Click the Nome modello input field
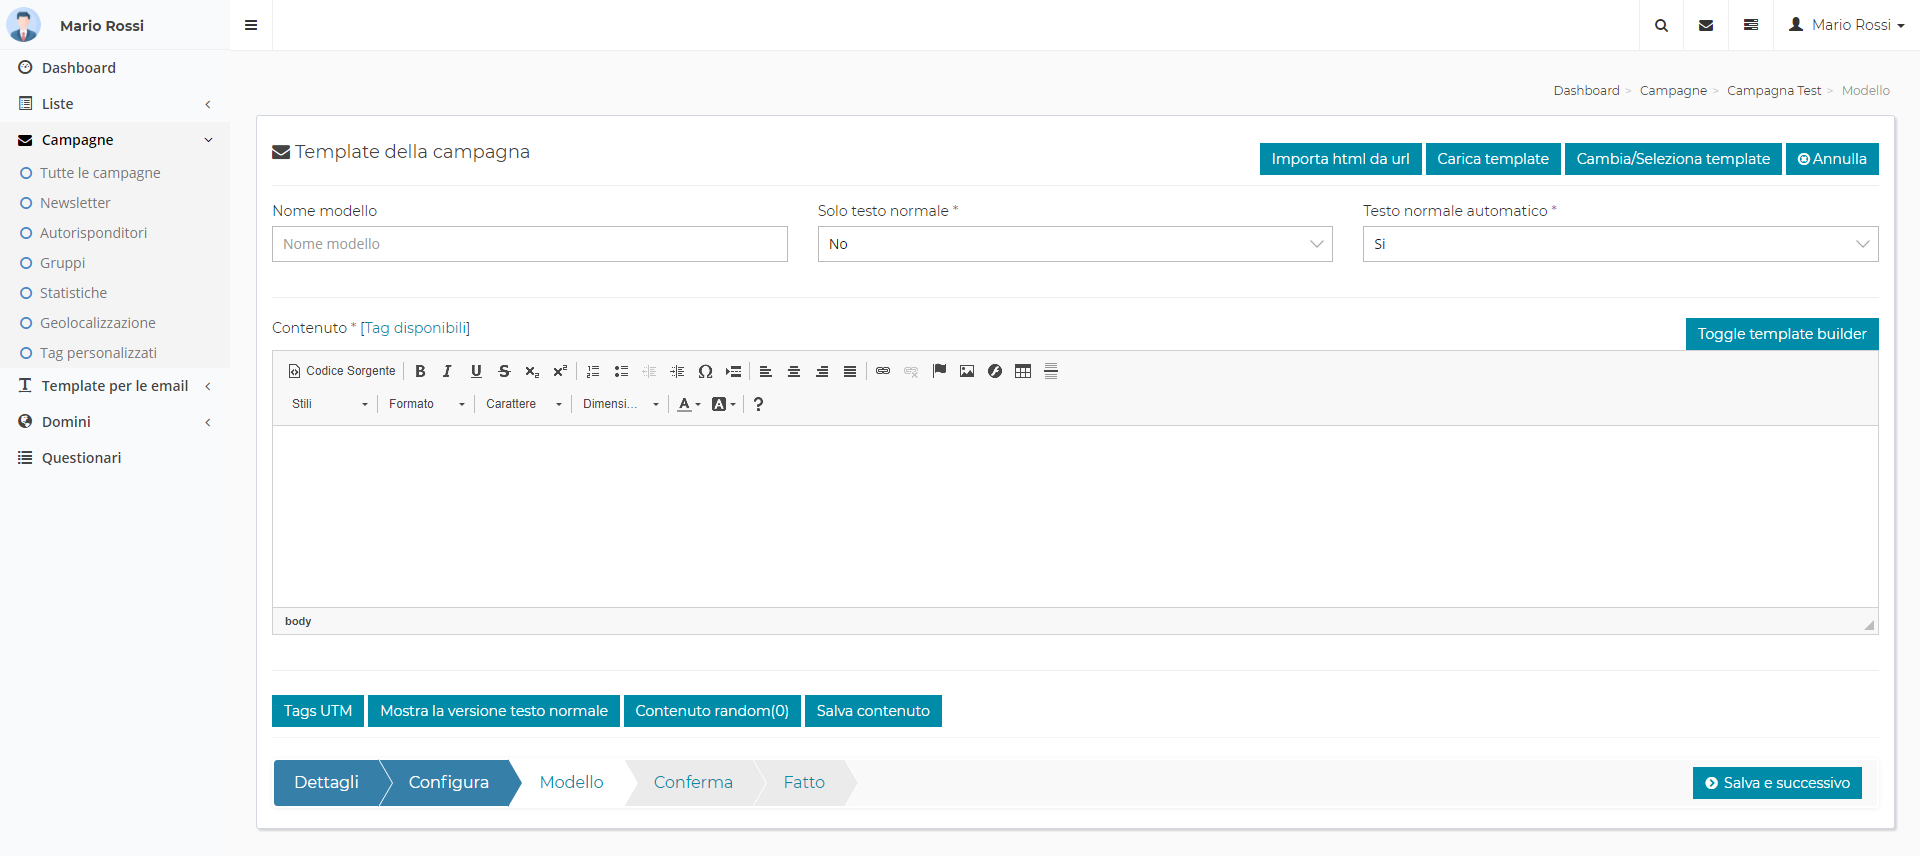Image resolution: width=1920 pixels, height=856 pixels. (529, 244)
